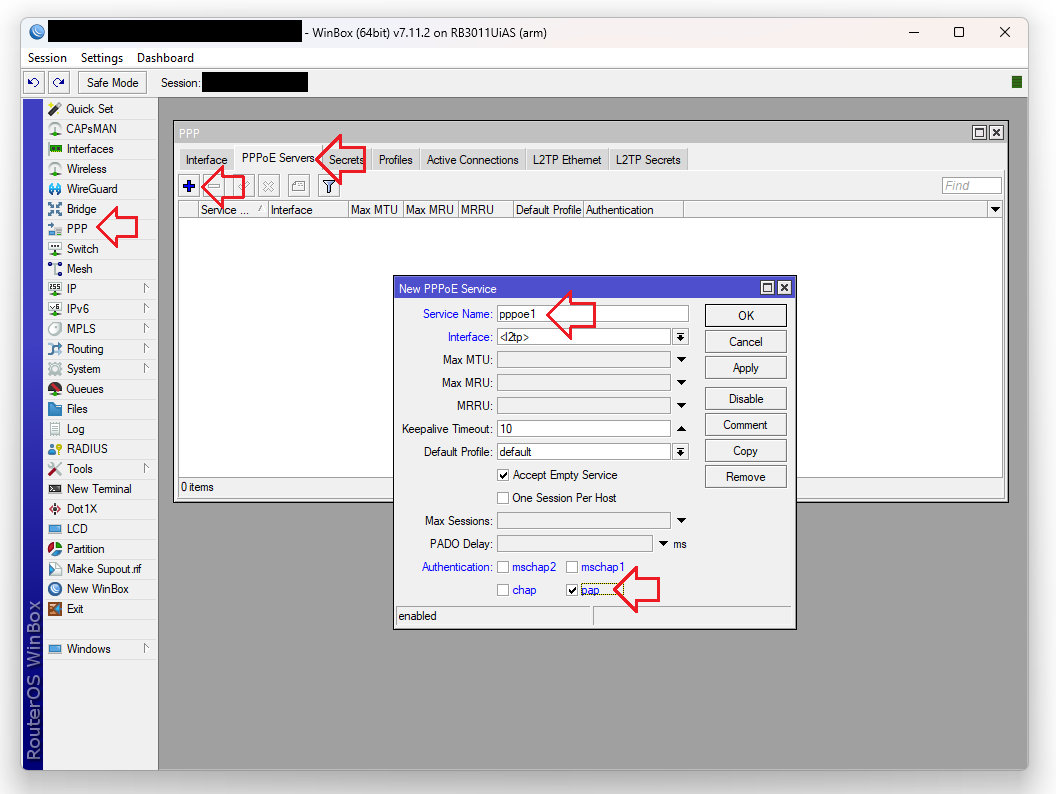Open the Files sidebar entry

click(77, 409)
